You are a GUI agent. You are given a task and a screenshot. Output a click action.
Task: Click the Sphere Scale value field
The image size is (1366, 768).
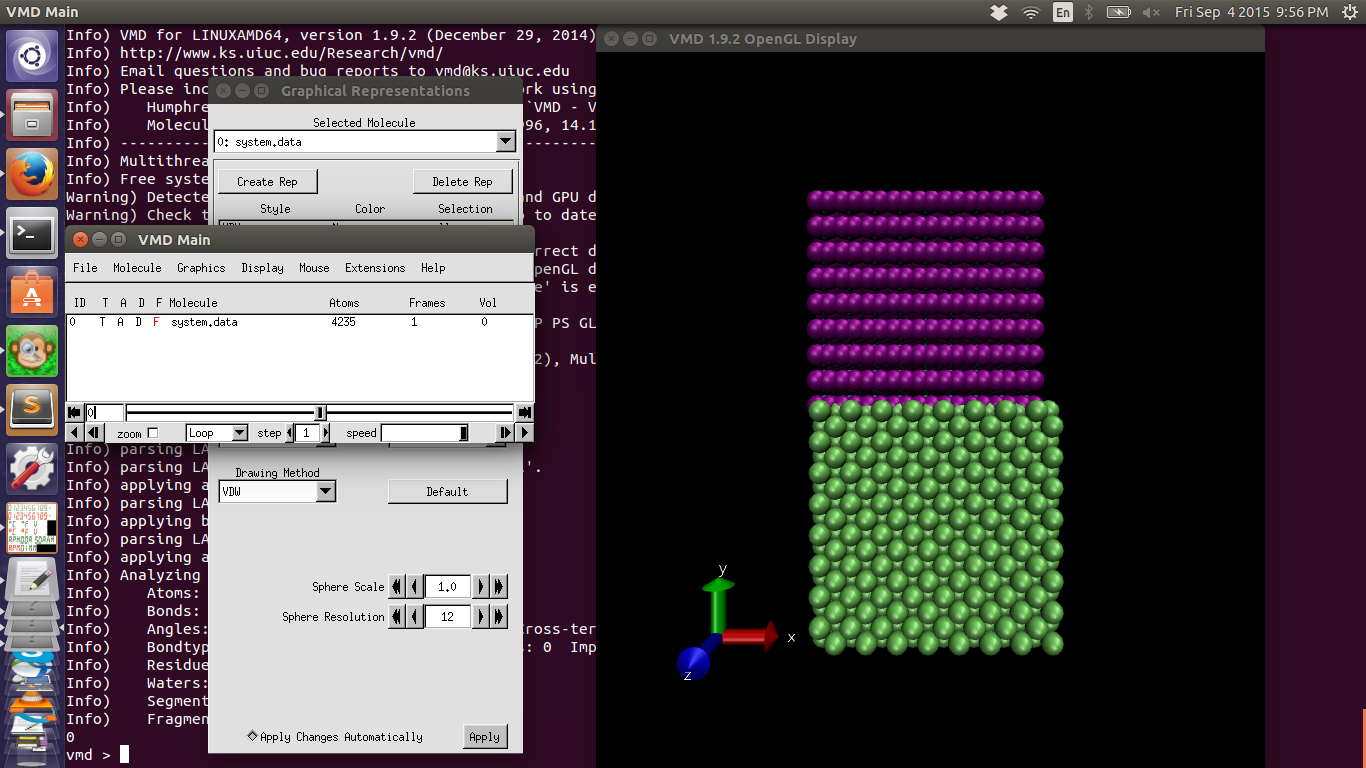[x=447, y=587]
